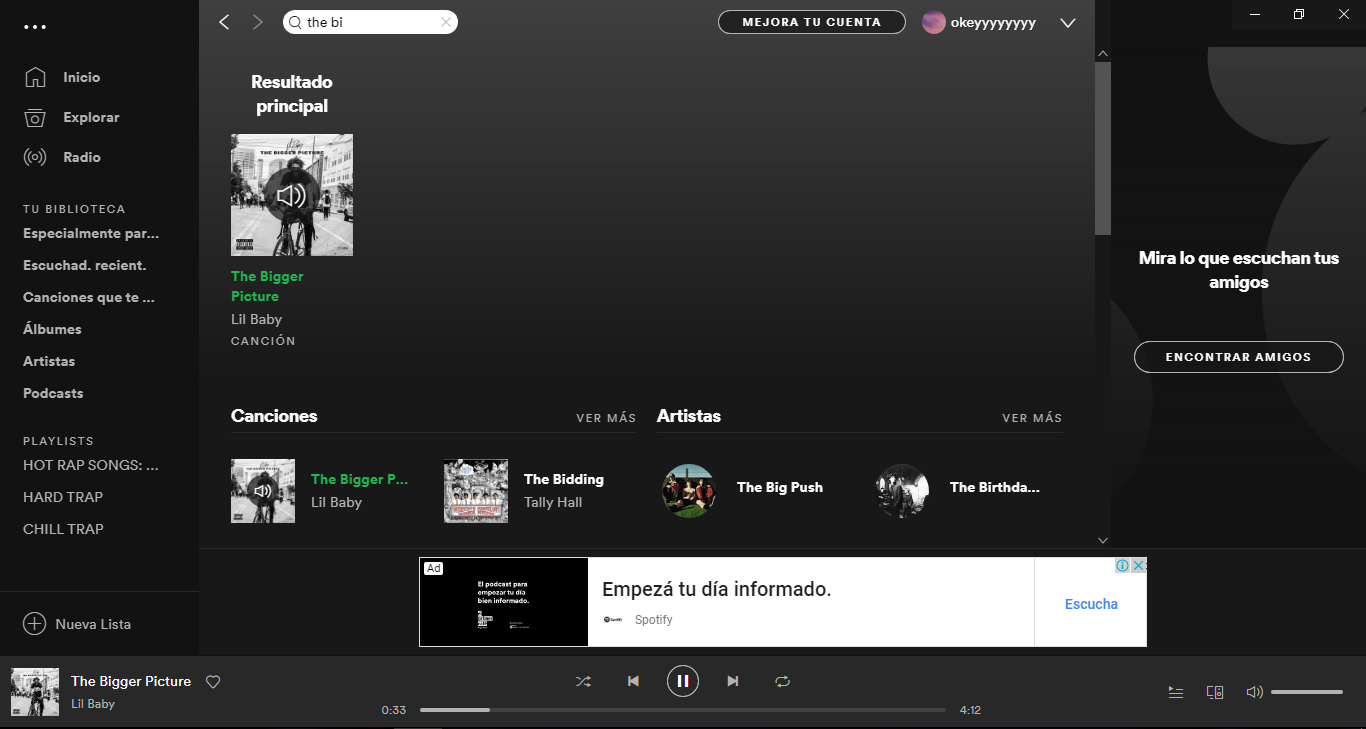Adjust the volume slider
This screenshot has width=1366, height=729.
click(1307, 692)
